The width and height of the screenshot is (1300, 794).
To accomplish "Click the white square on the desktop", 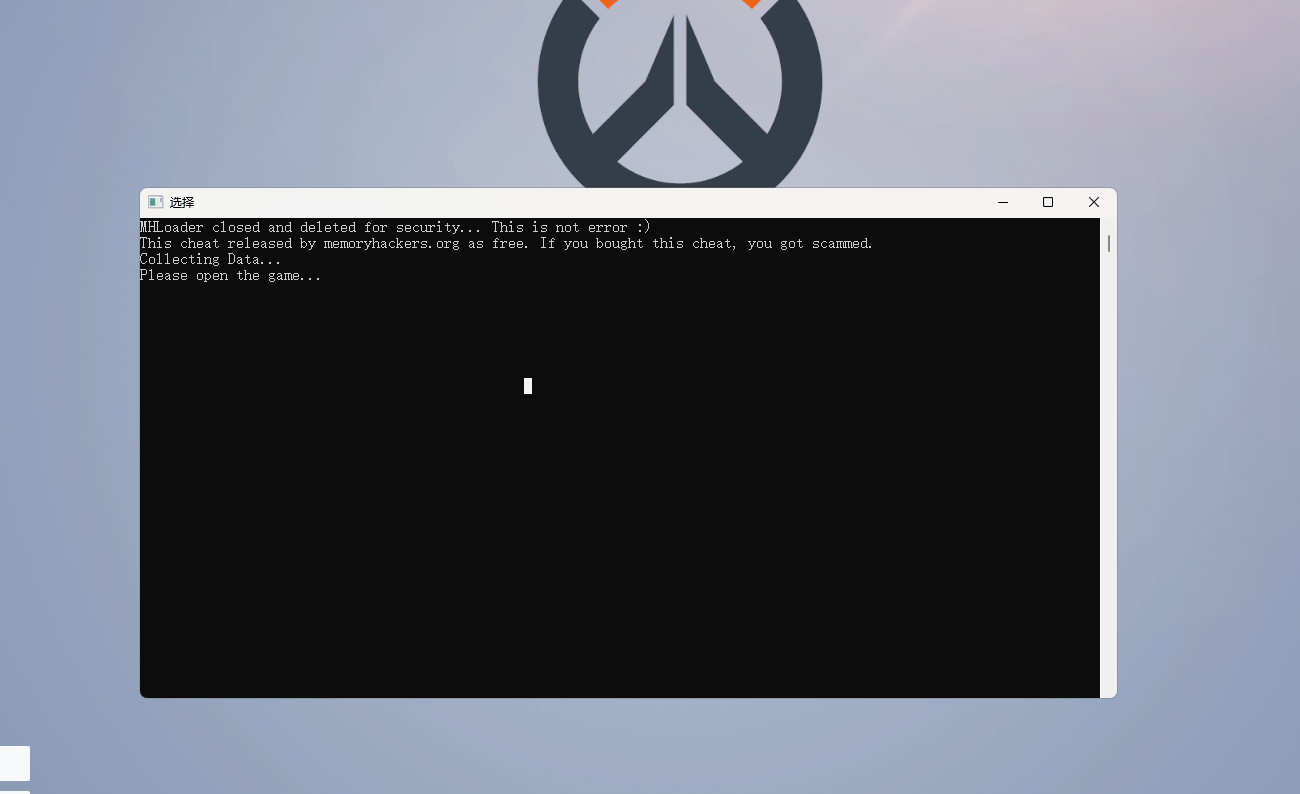I will (x=15, y=763).
